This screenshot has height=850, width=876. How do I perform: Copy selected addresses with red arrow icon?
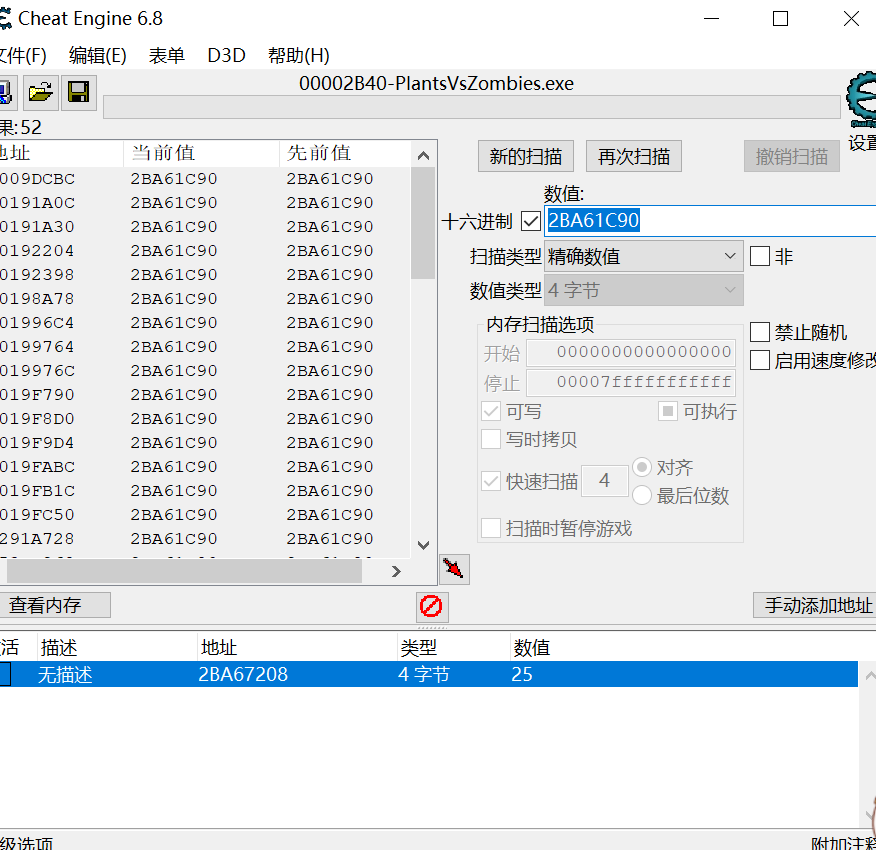point(454,569)
